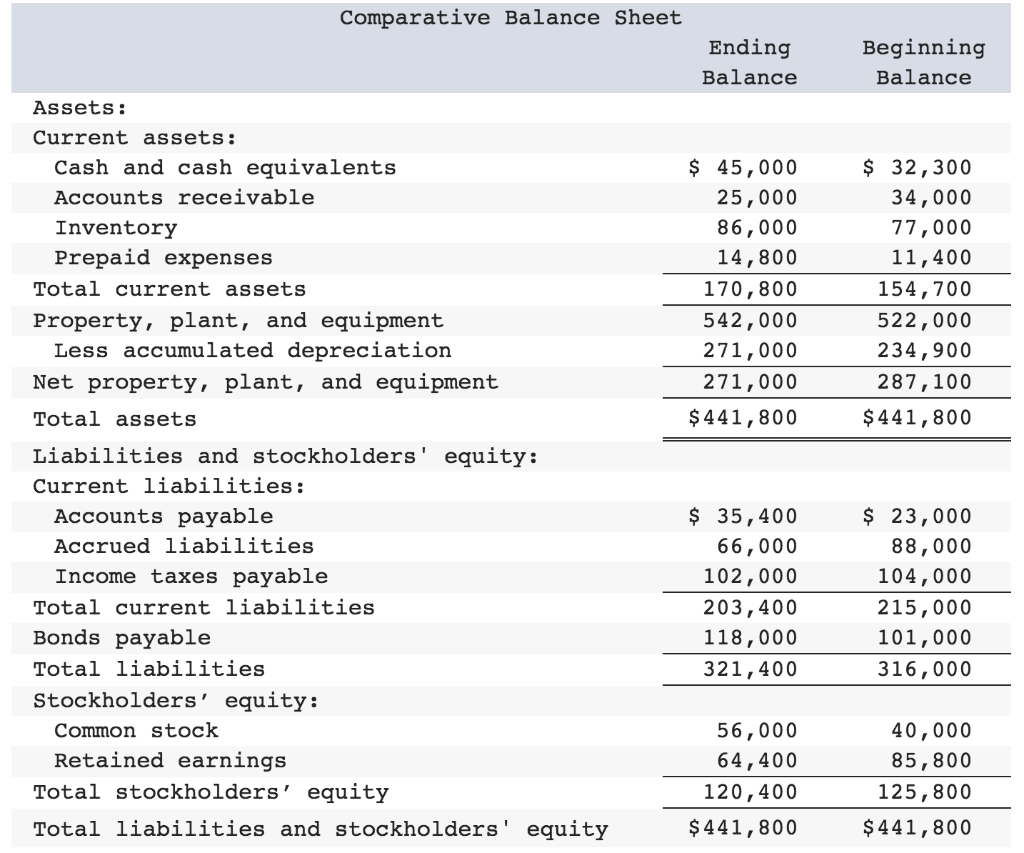Viewport: 1024px width, 853px height.
Task: Click the 118,000 bonds payable value
Action: click(x=750, y=638)
